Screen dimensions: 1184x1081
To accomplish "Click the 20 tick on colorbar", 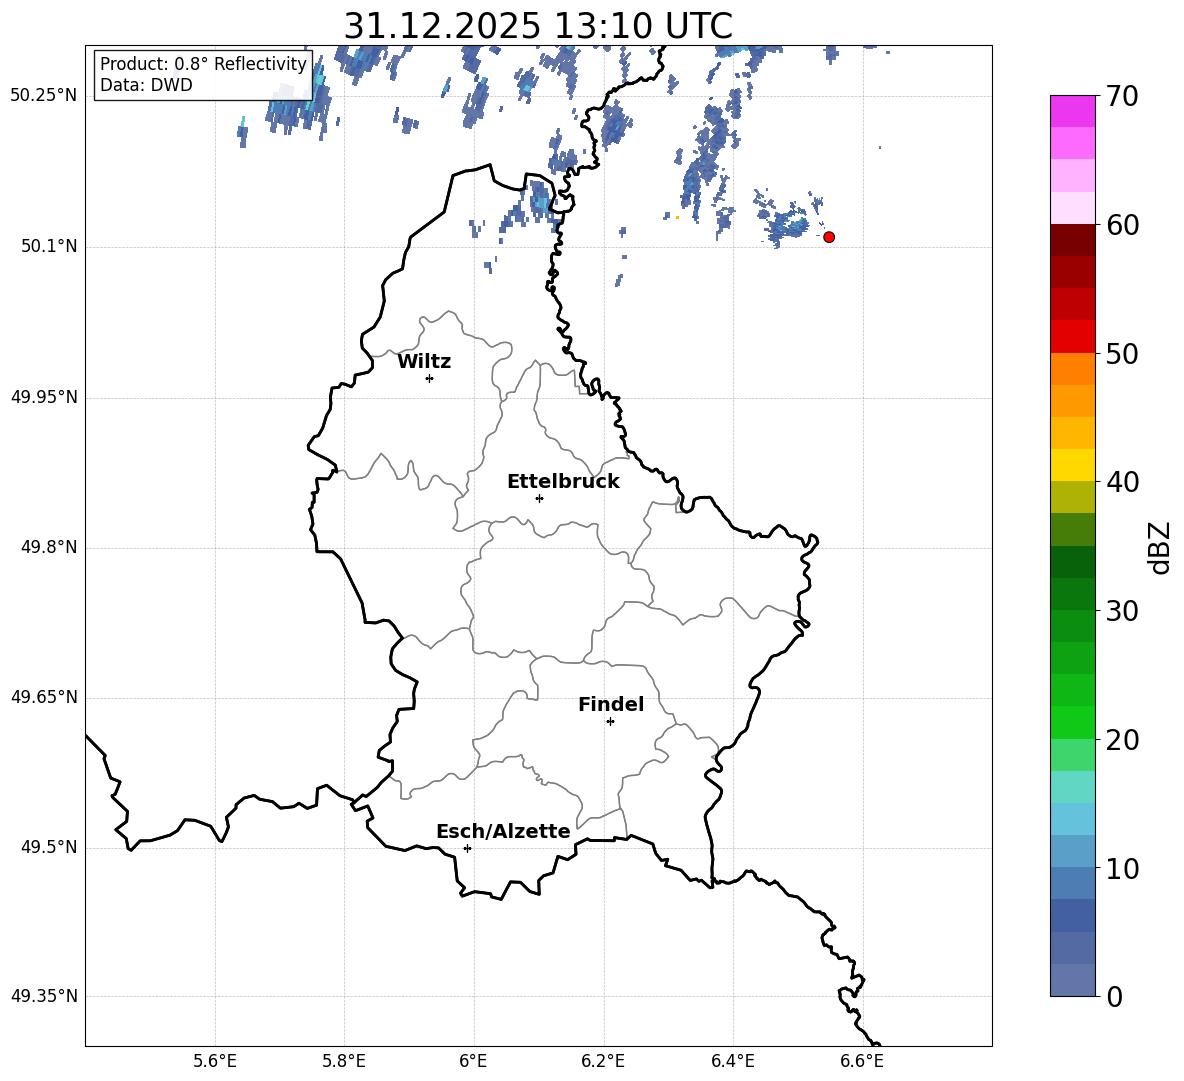I will tap(1122, 739).
